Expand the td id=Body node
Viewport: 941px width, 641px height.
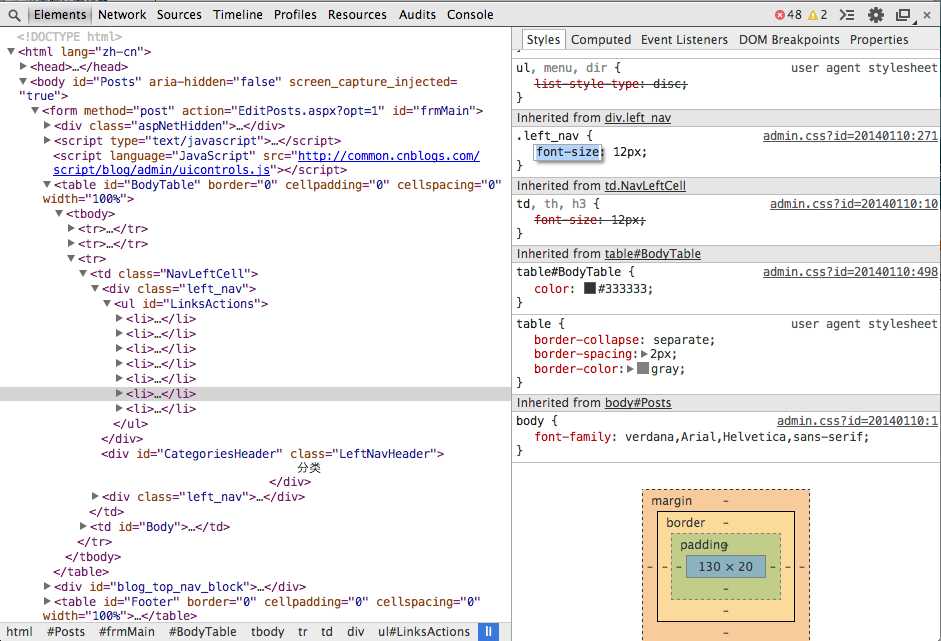83,526
